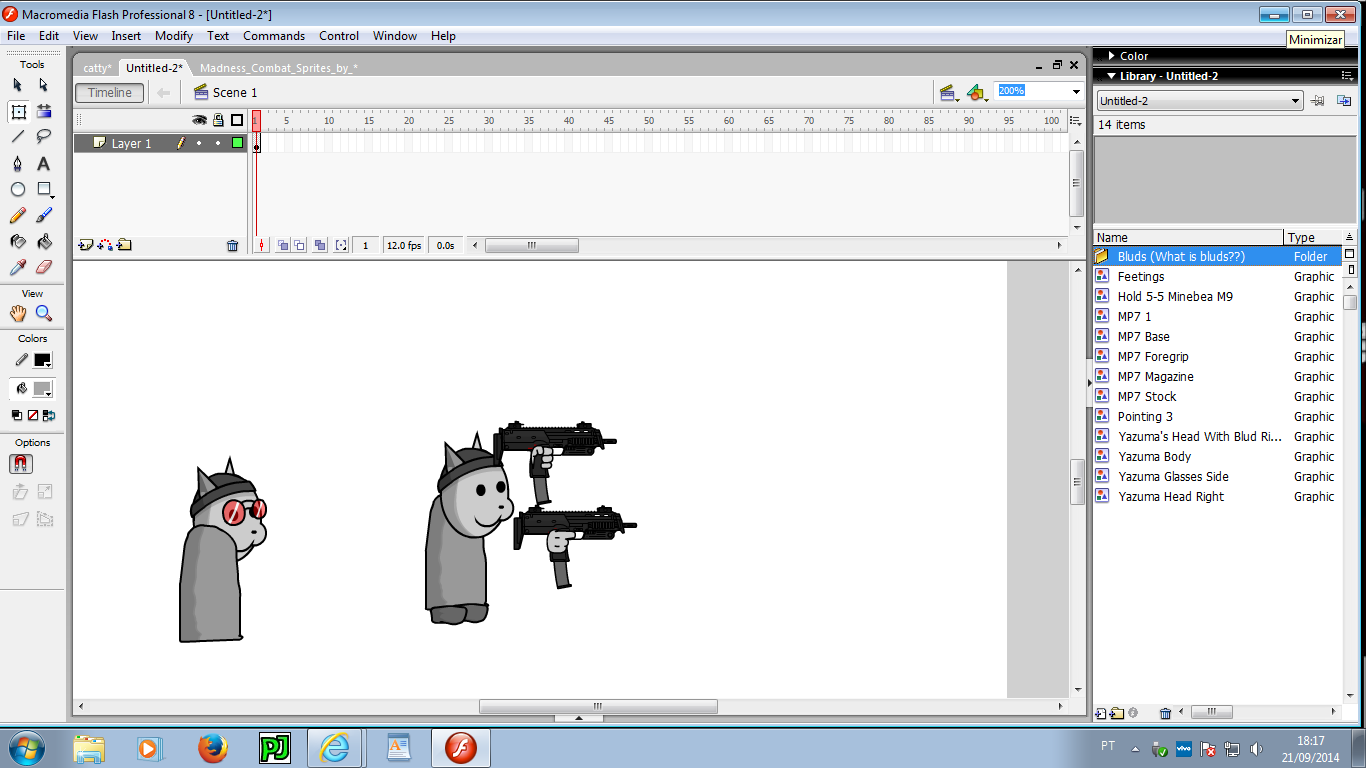Click the Modify Onion Markers icon
Image resolution: width=1366 pixels, height=768 pixels.
coord(342,245)
